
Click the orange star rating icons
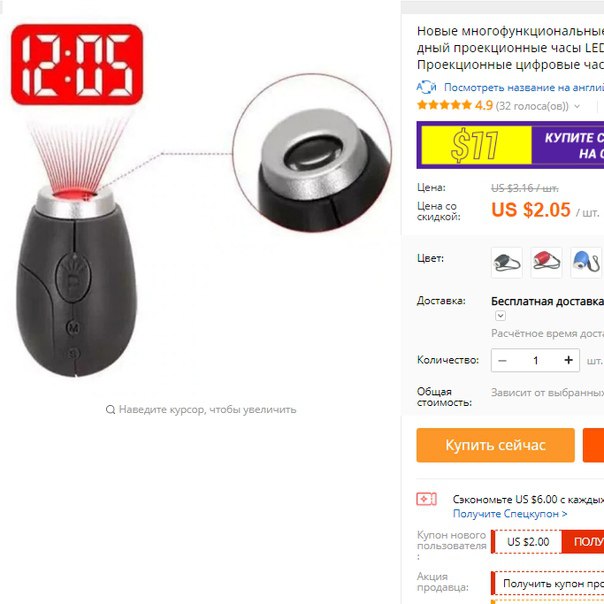pyautogui.click(x=444, y=105)
